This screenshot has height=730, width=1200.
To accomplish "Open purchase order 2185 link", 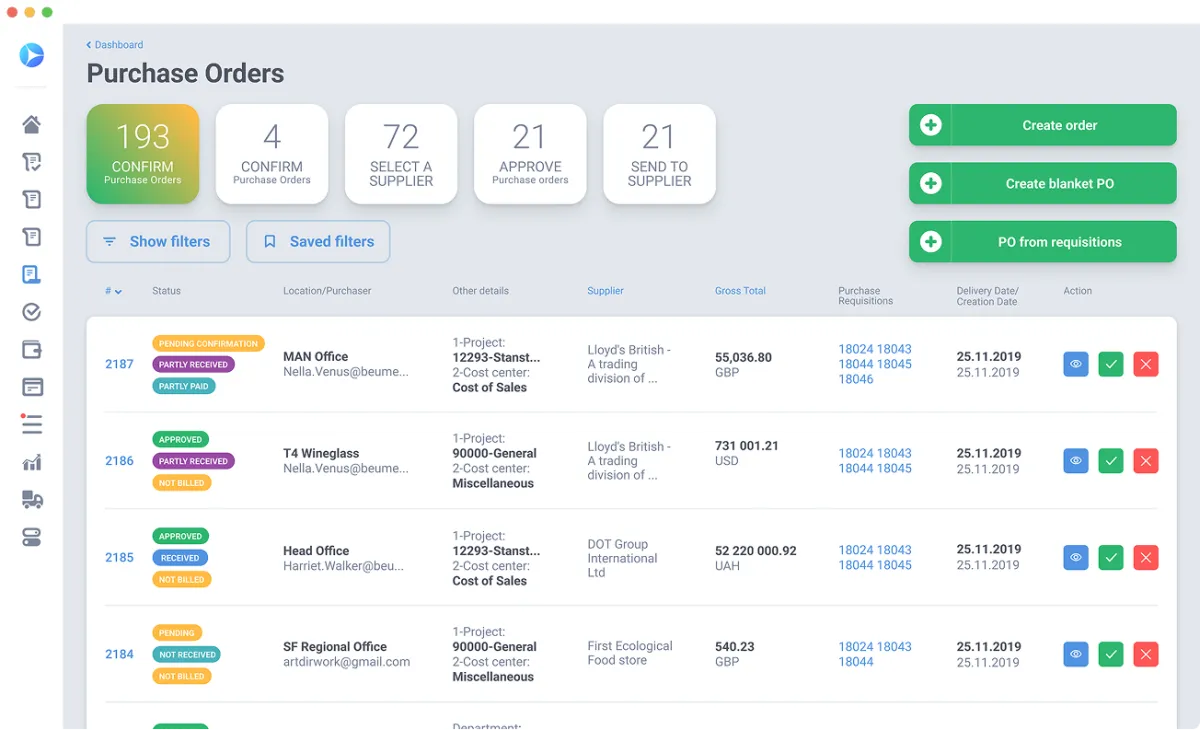I will click(x=119, y=557).
